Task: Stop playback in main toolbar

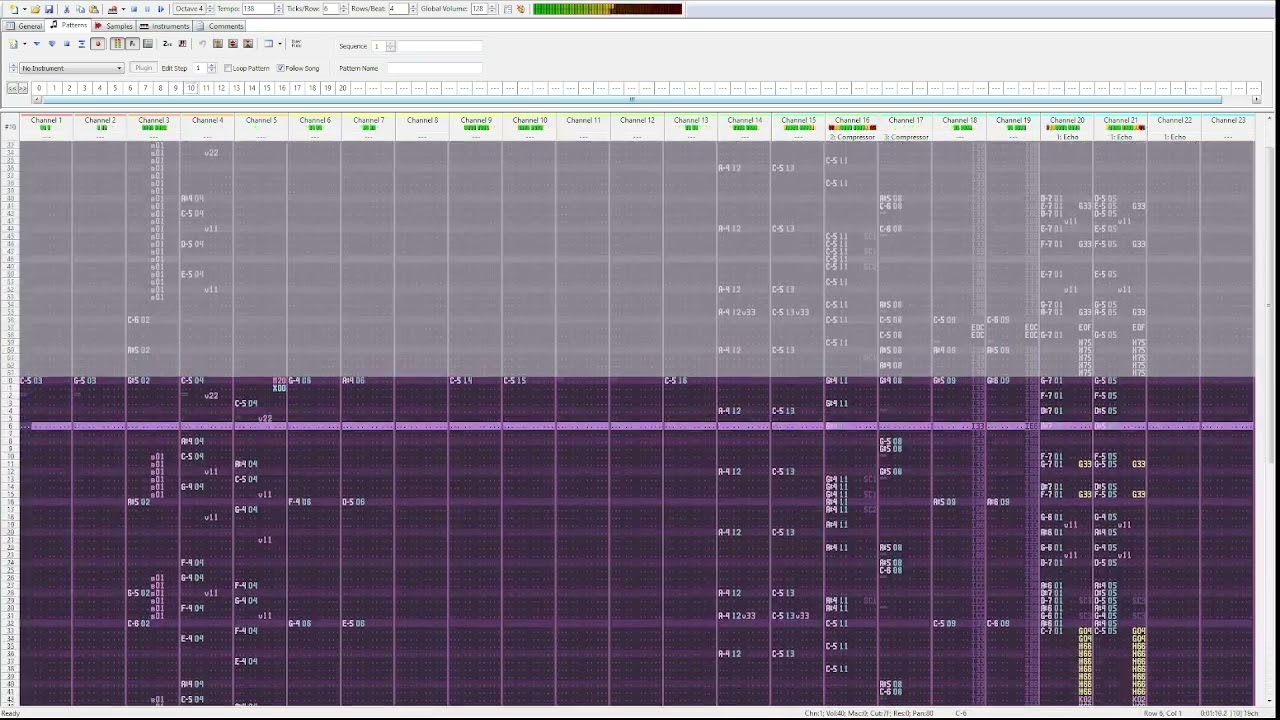Action: 134,9
